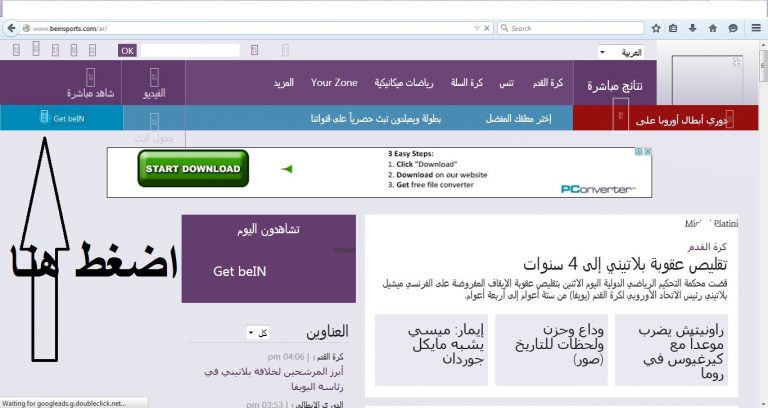Click the status bar Waiting for googleads text

(64, 403)
